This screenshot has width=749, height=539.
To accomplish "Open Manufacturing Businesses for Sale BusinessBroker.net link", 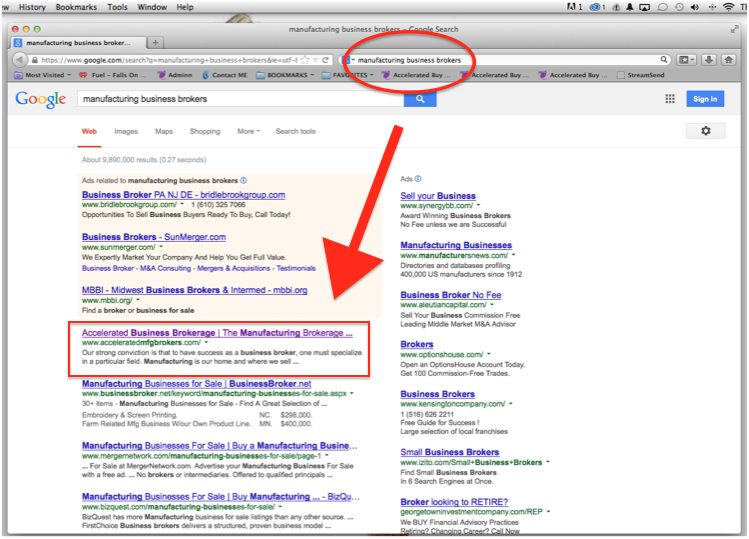I will click(196, 384).
